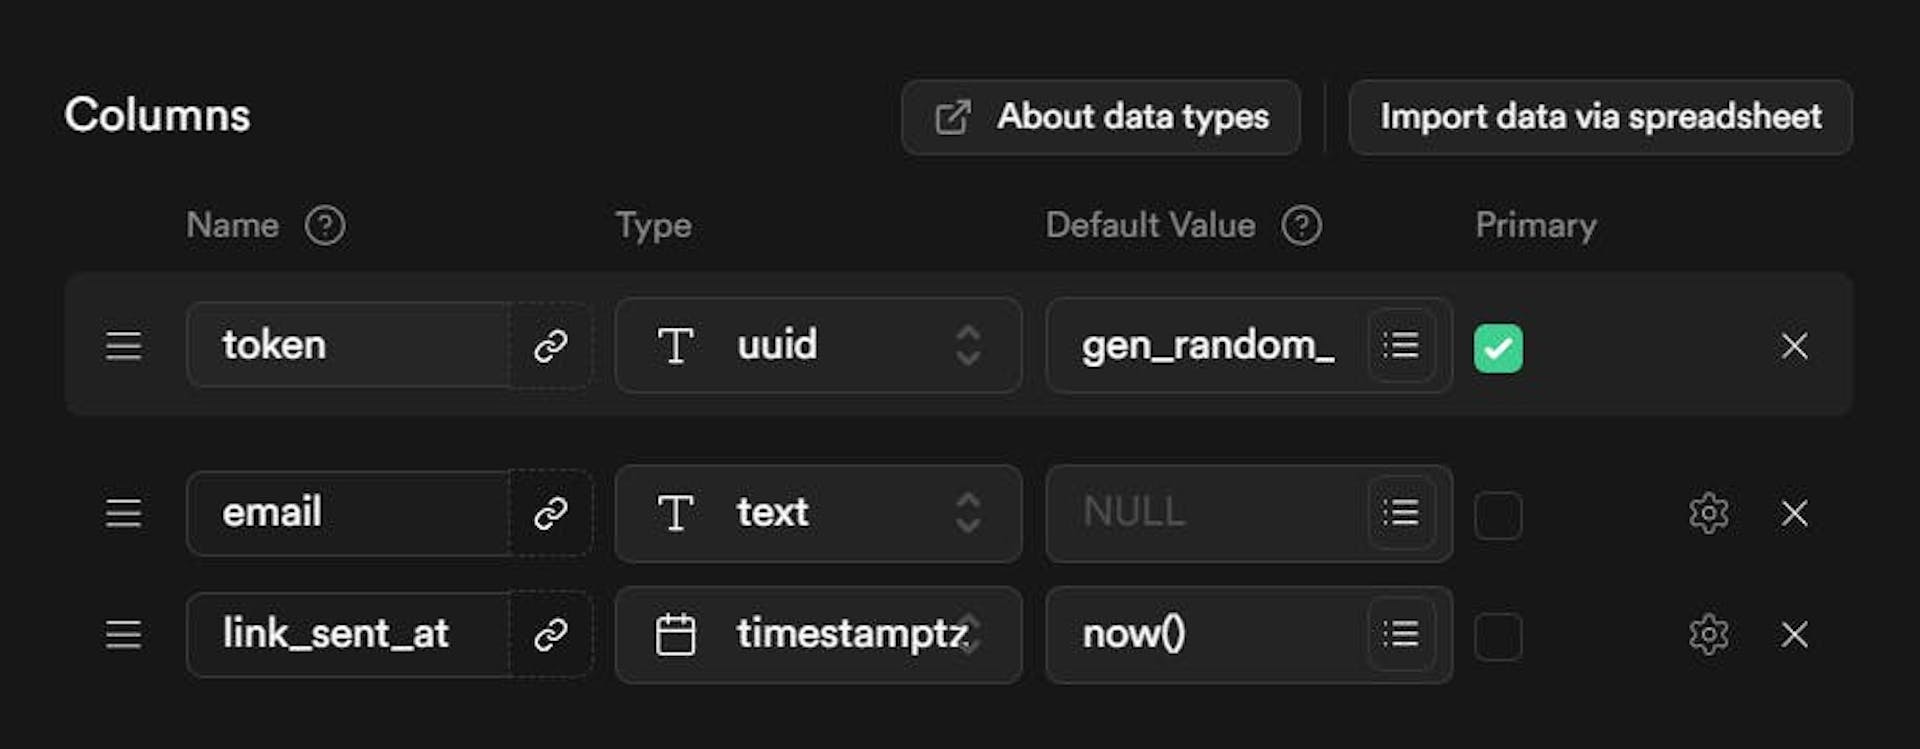
Task: Grab the drag handle of the email row
Action: tap(124, 513)
